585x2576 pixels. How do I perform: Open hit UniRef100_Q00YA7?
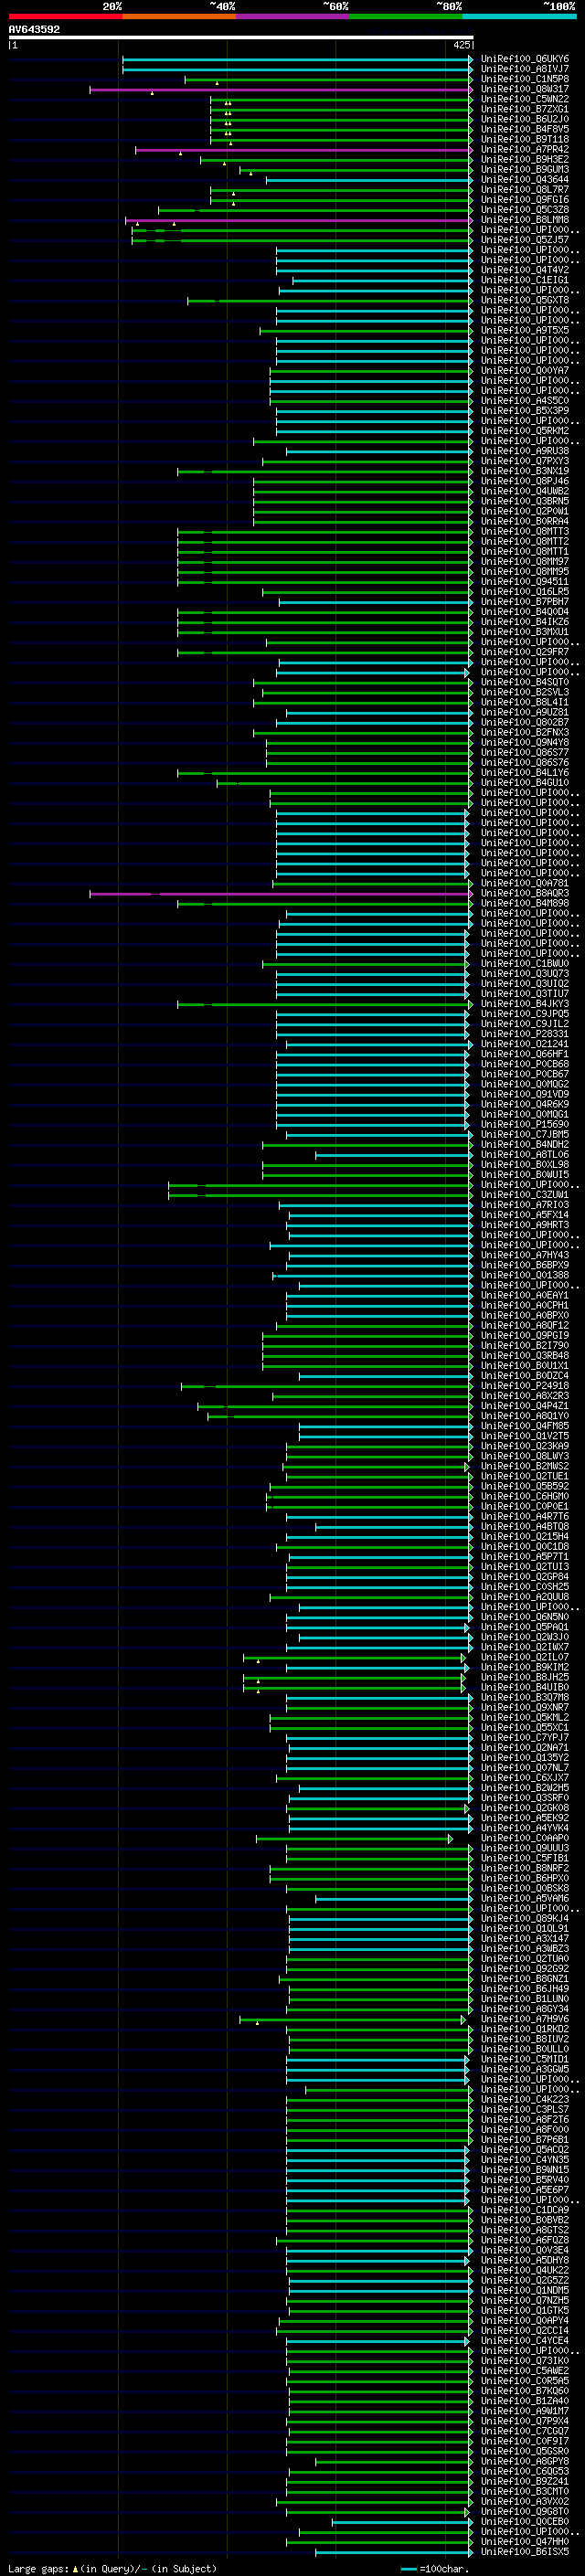coord(525,370)
